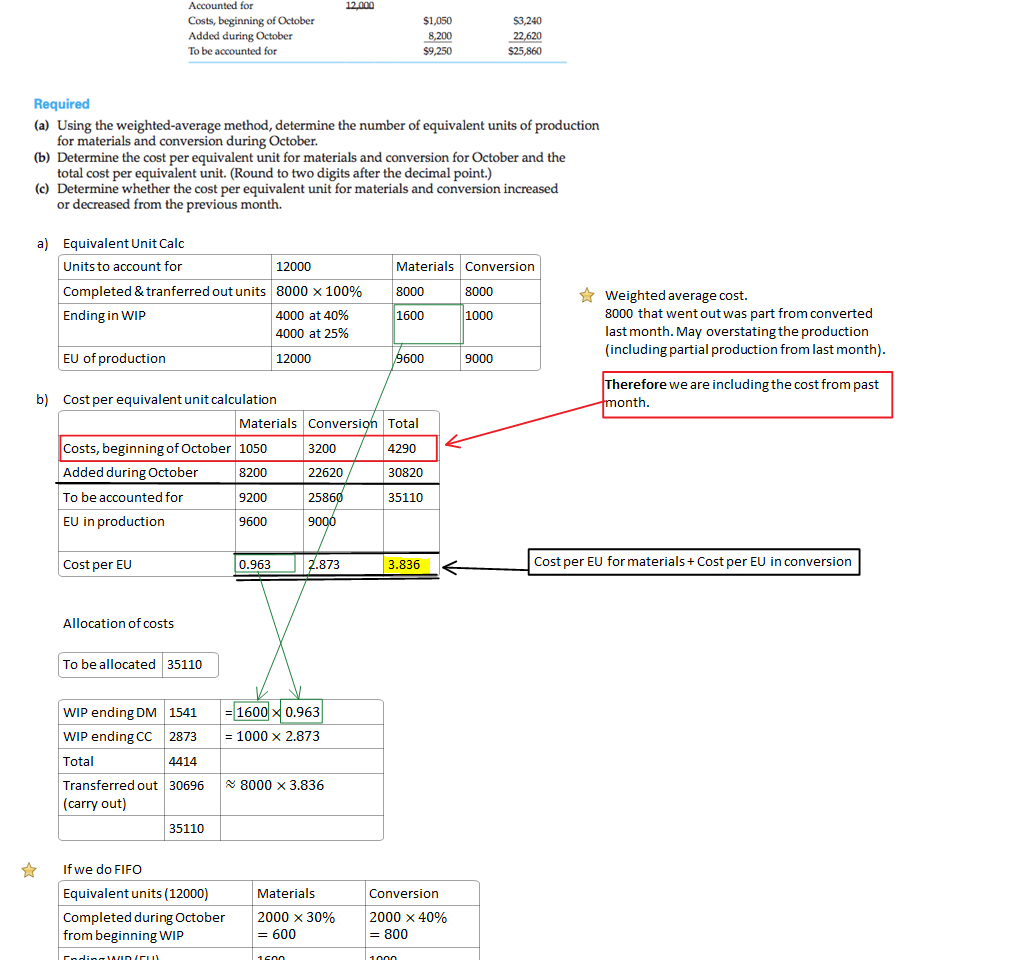
Task: Select the "EU of production" row label
Action: [x=114, y=358]
